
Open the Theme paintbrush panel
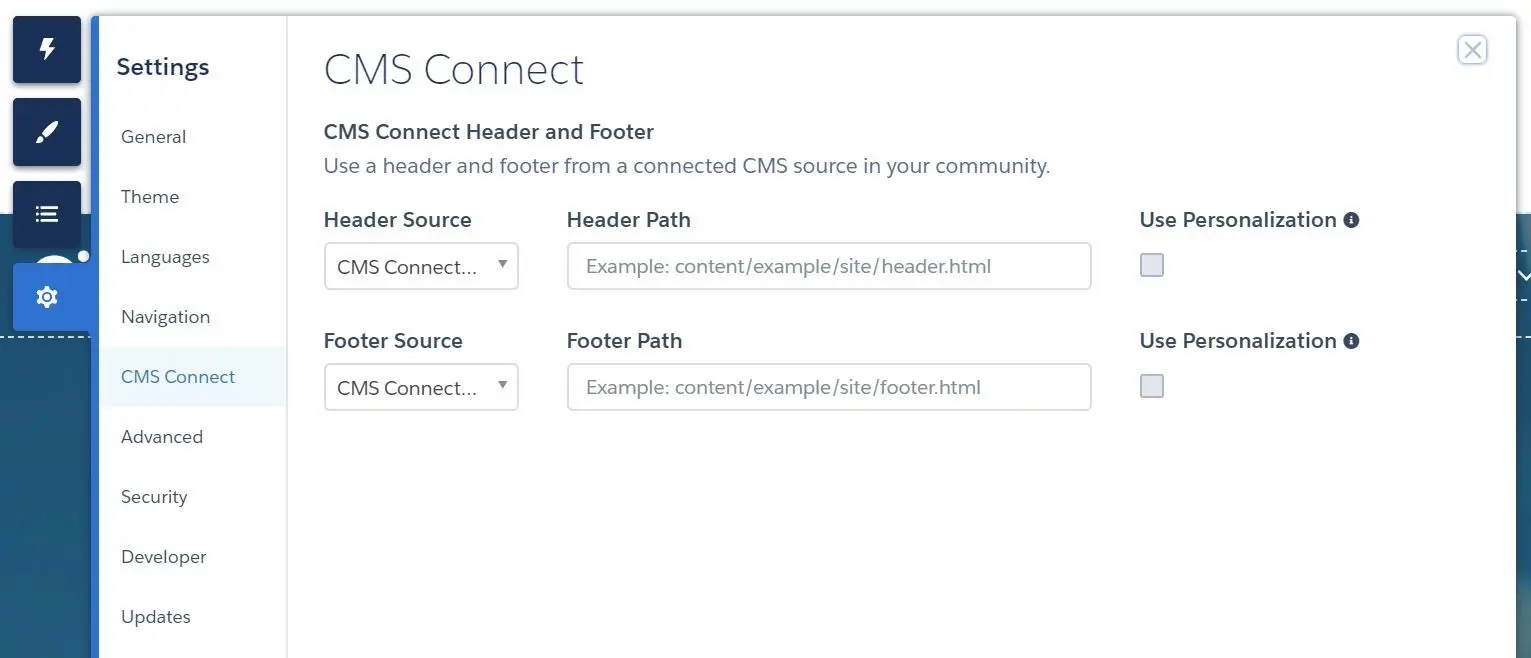47,132
